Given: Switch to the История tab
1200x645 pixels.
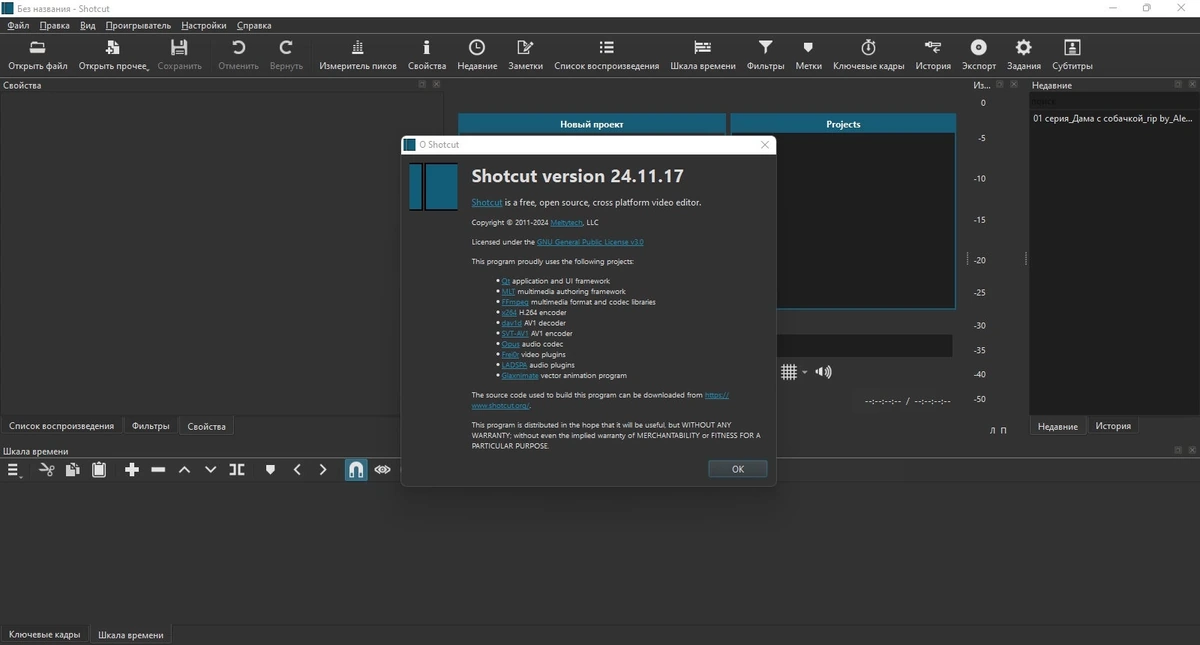Looking at the screenshot, I should point(1113,426).
